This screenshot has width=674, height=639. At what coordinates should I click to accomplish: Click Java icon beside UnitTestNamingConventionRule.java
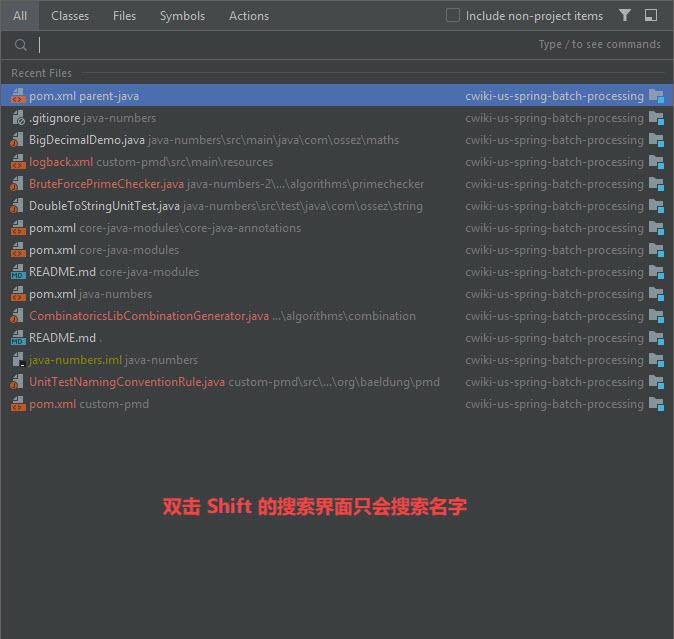point(18,382)
